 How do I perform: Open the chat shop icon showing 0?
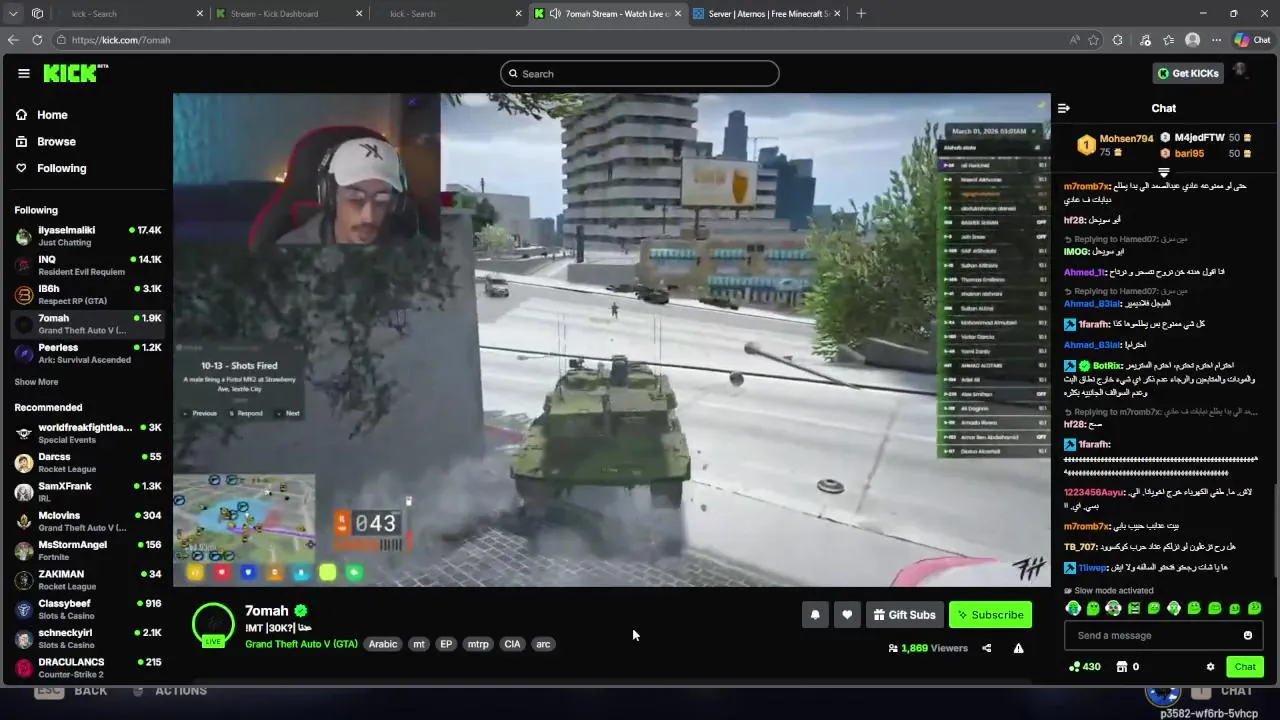[1128, 667]
